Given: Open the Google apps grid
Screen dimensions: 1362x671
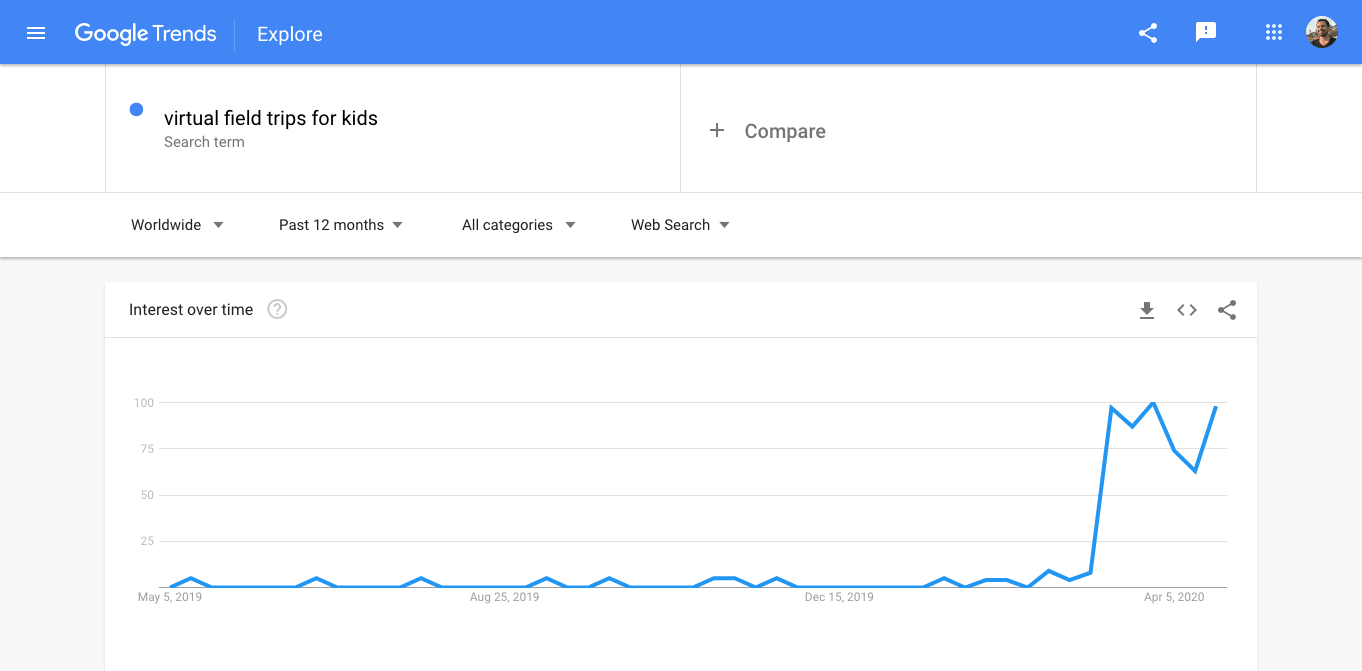Looking at the screenshot, I should (x=1273, y=33).
